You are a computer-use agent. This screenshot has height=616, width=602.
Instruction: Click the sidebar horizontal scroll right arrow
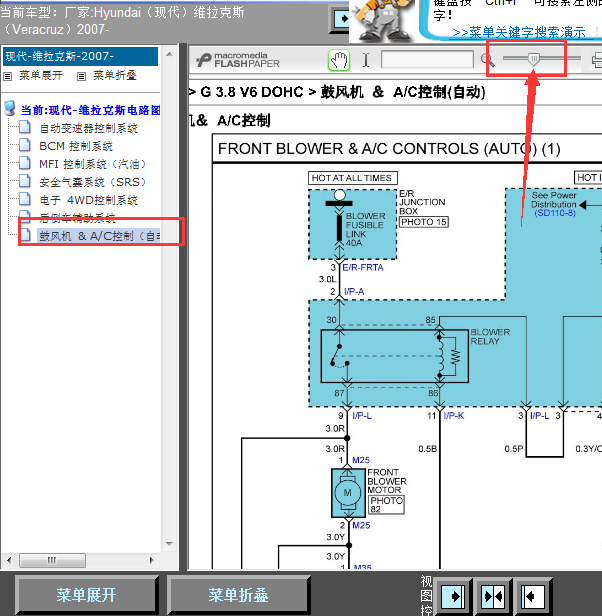pos(152,560)
